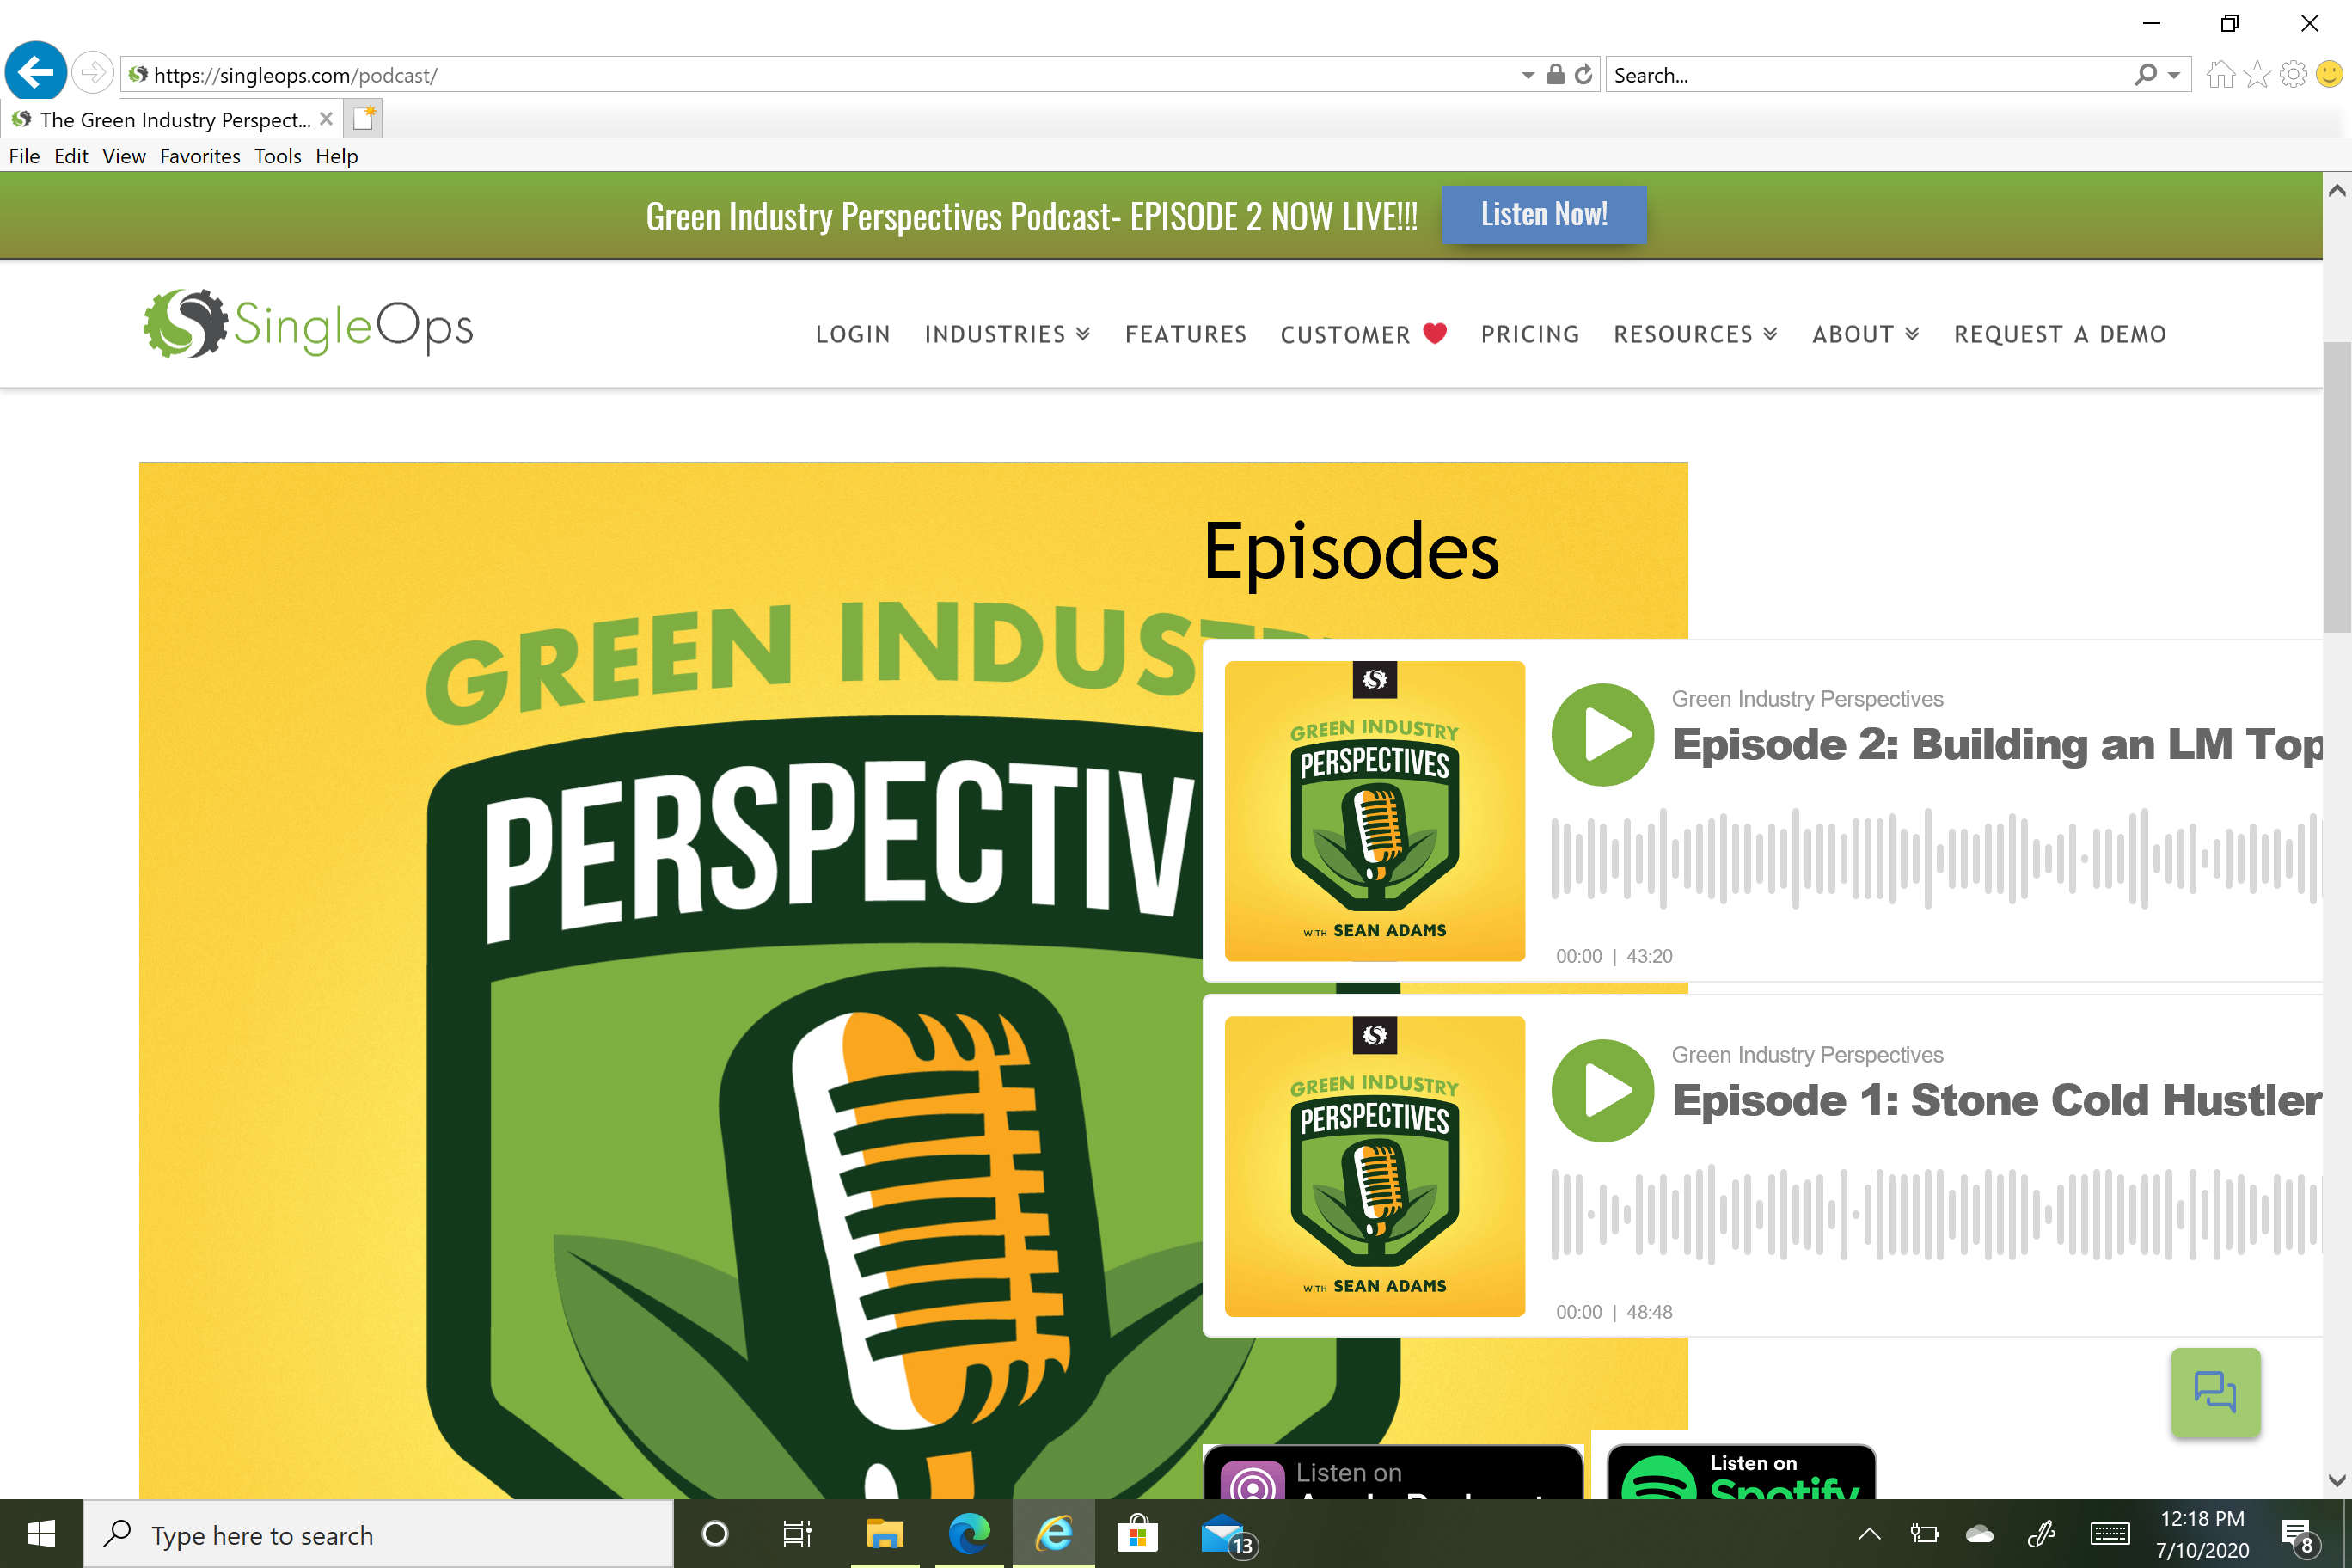
Task: Click the browser back arrow button
Action: click(36, 73)
